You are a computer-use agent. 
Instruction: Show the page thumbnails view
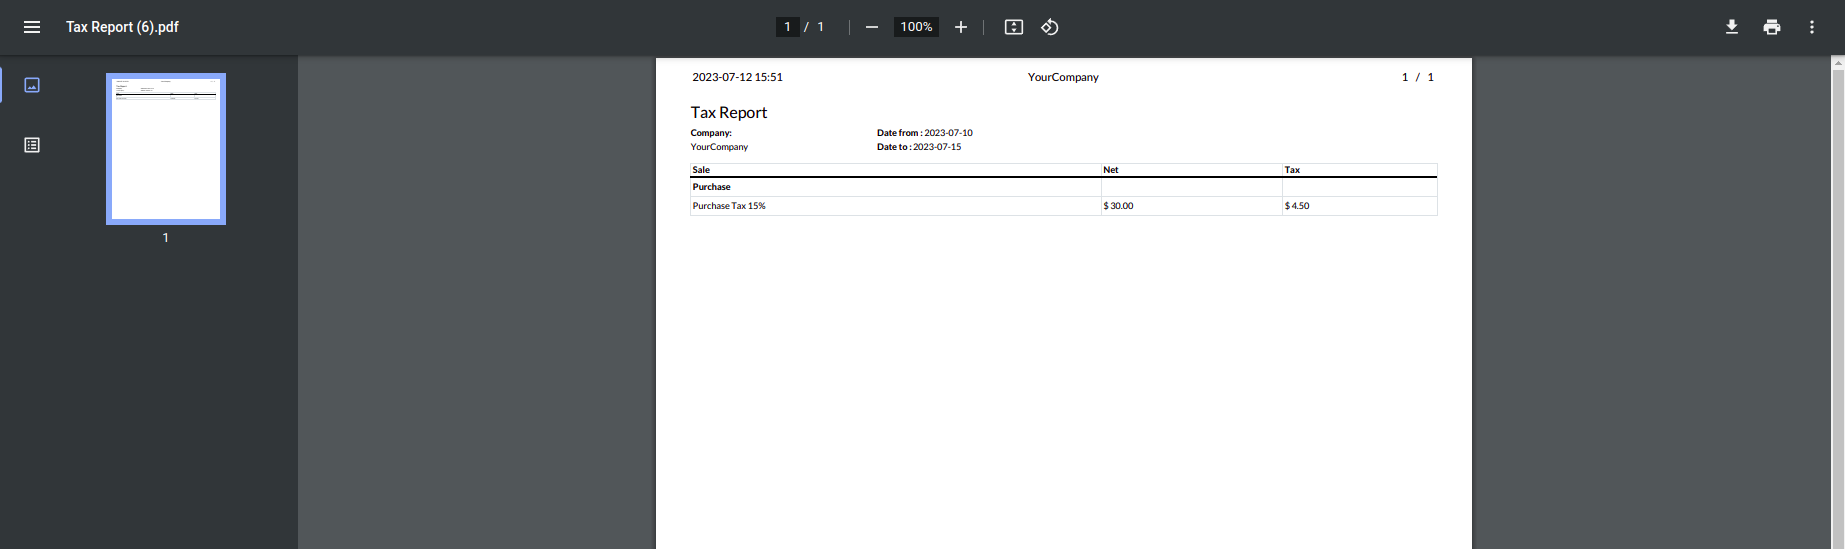point(32,85)
